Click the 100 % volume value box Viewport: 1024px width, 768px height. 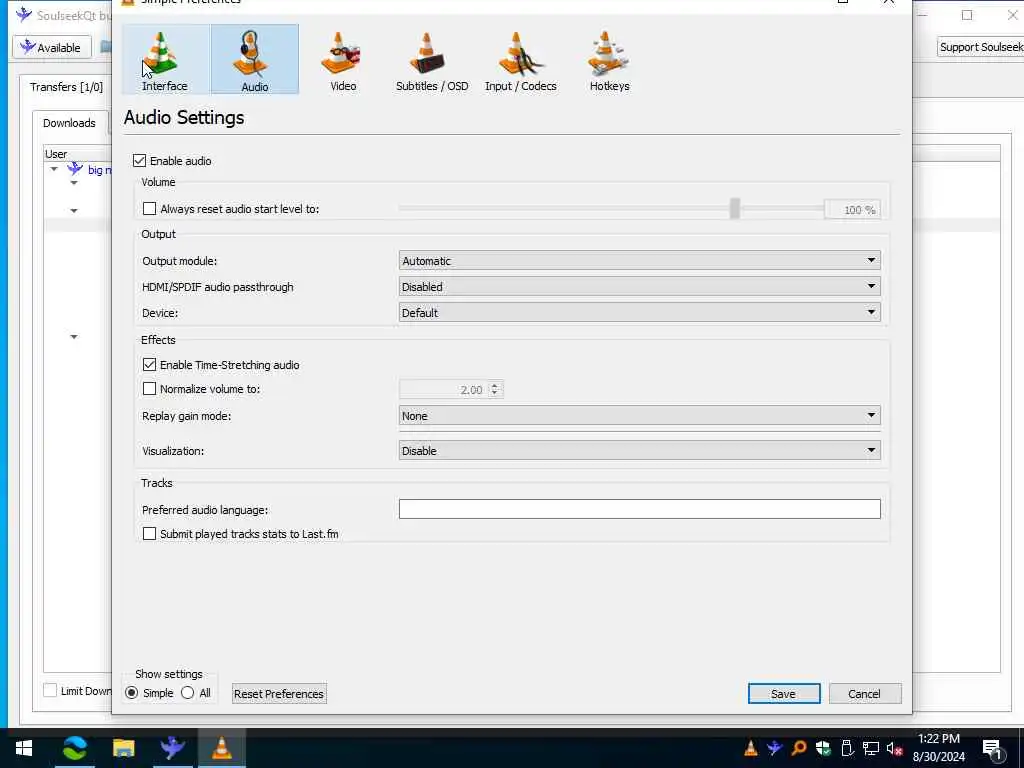[x=852, y=210]
